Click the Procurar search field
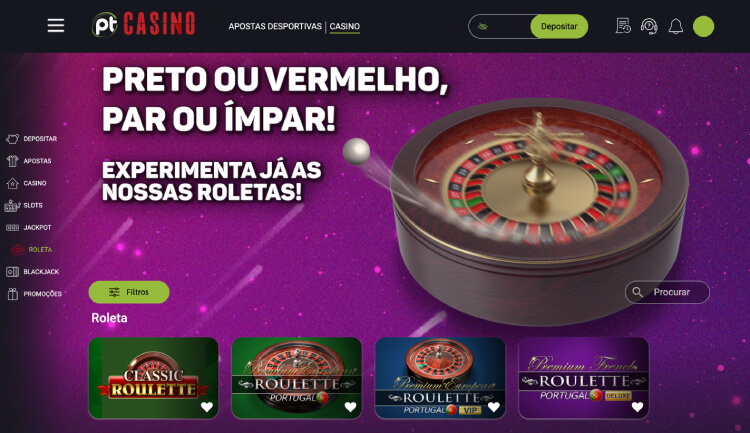Viewport: 750px width, 433px height. coord(667,292)
